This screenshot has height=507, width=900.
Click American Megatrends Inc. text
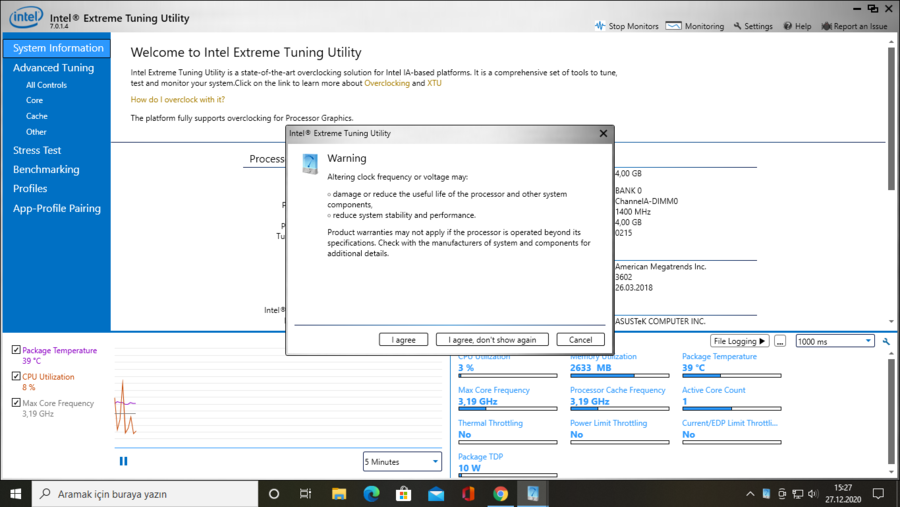click(x=661, y=266)
